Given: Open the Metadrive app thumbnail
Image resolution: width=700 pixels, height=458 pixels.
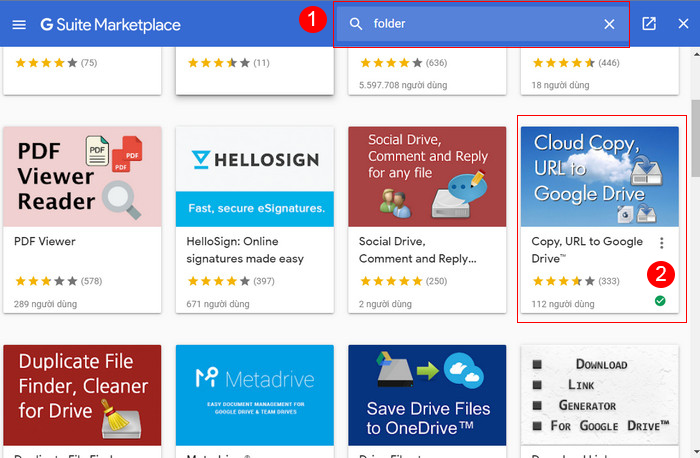Looking at the screenshot, I should click(255, 395).
